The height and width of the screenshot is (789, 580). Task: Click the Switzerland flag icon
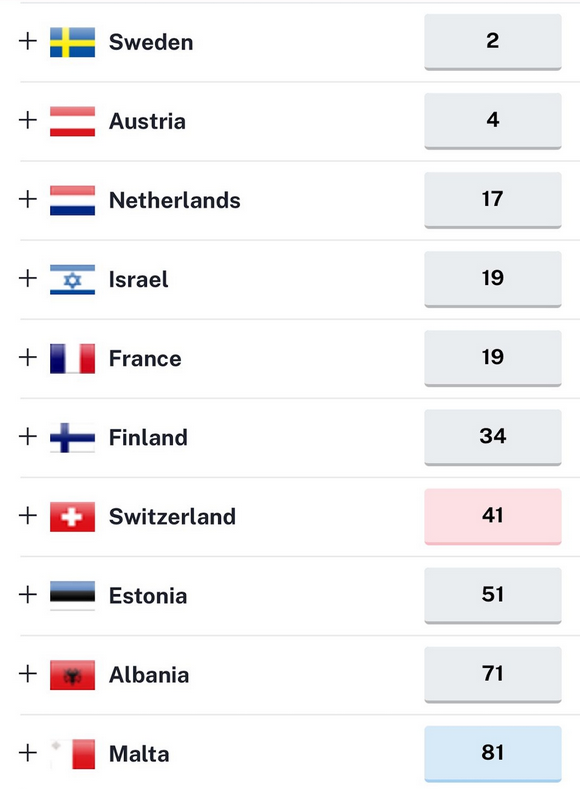(x=72, y=517)
